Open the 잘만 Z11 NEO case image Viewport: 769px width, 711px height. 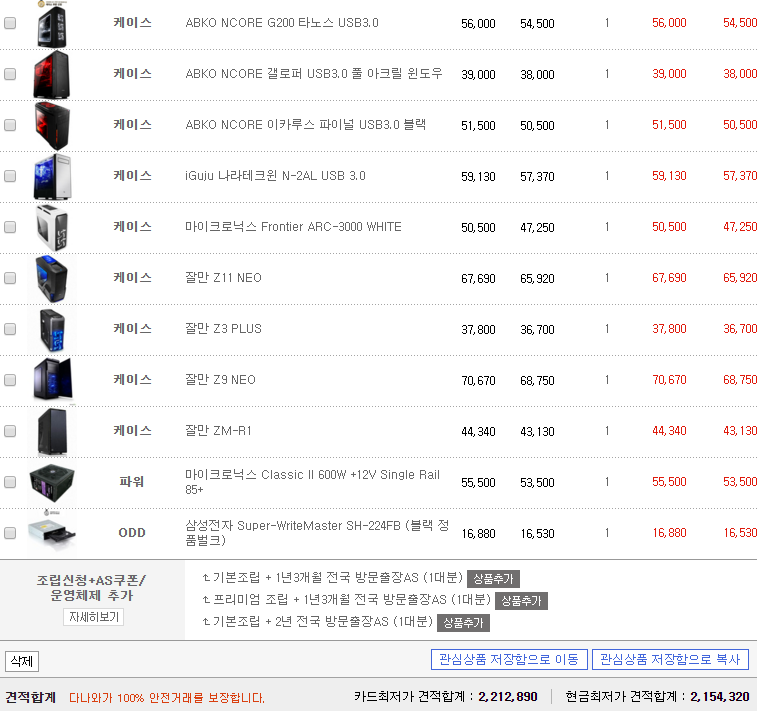tap(52, 279)
